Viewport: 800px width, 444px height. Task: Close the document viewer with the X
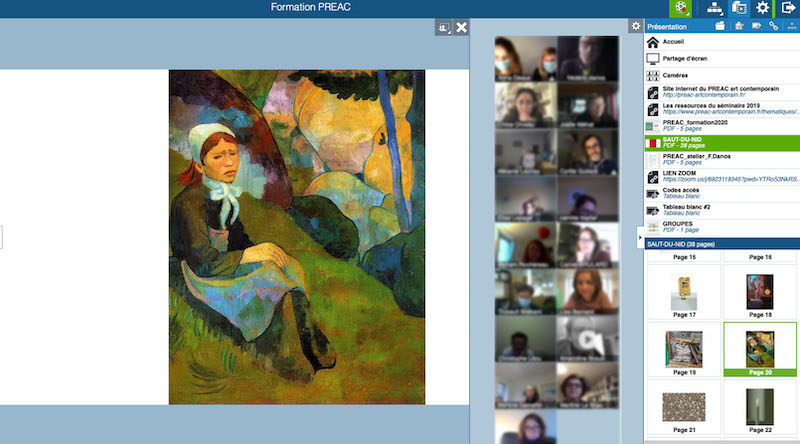461,28
